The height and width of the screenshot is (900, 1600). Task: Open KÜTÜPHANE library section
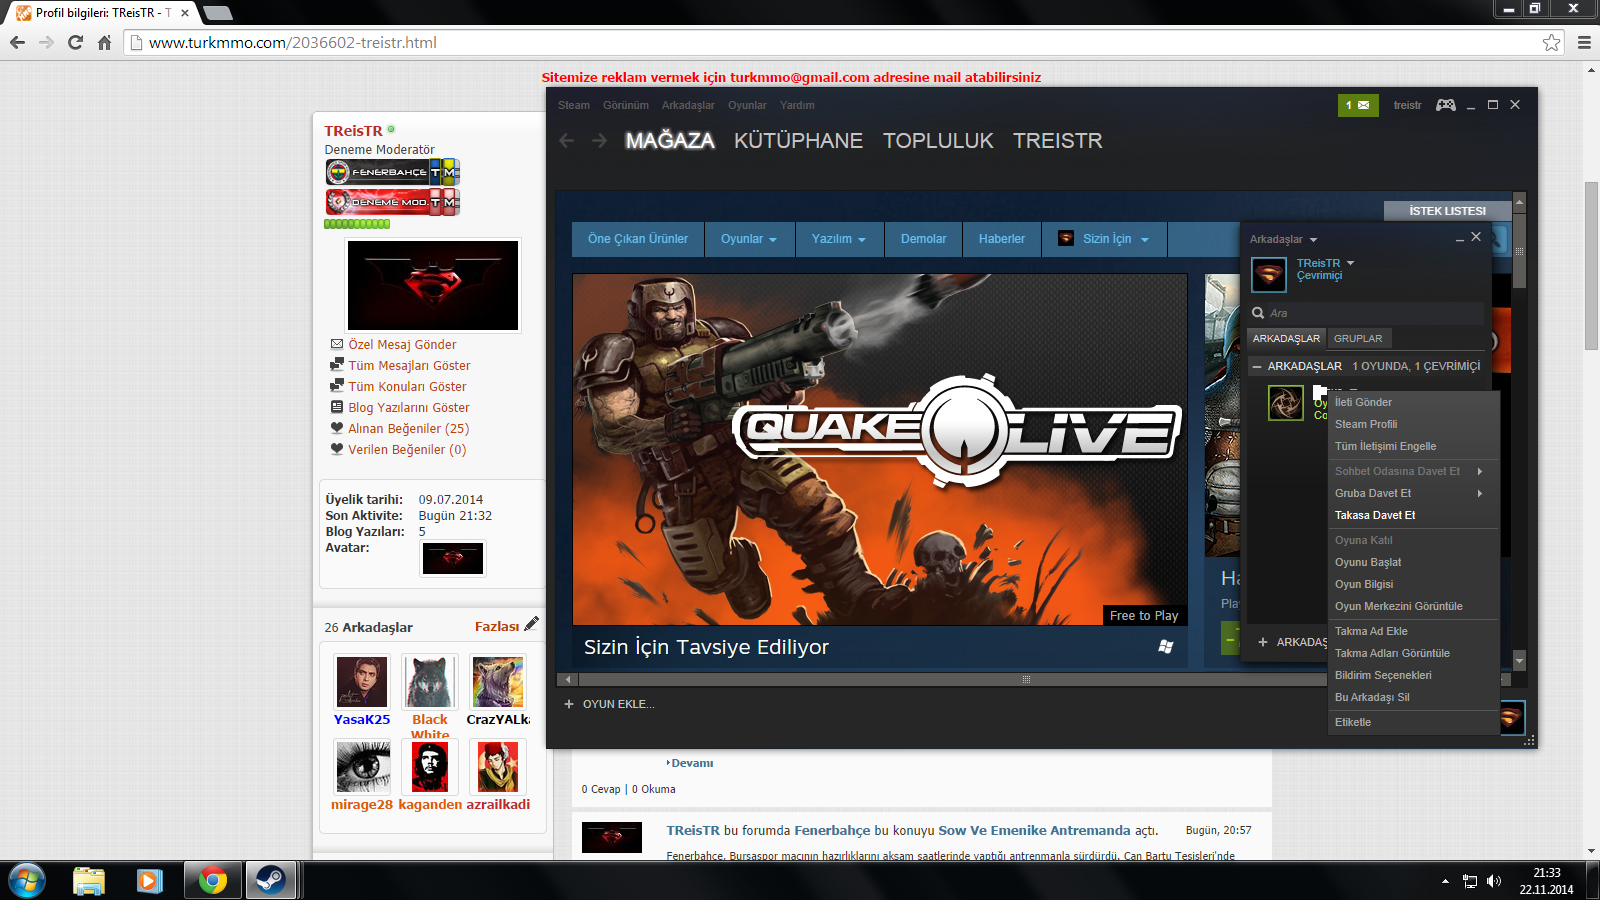pyautogui.click(x=798, y=141)
